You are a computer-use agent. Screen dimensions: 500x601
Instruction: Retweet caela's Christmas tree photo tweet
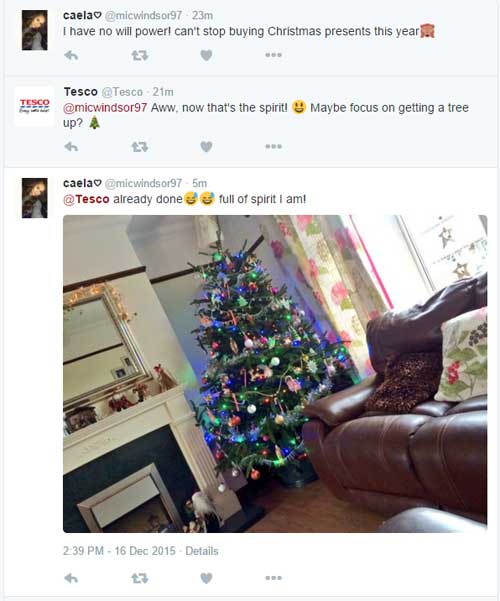click(x=140, y=578)
